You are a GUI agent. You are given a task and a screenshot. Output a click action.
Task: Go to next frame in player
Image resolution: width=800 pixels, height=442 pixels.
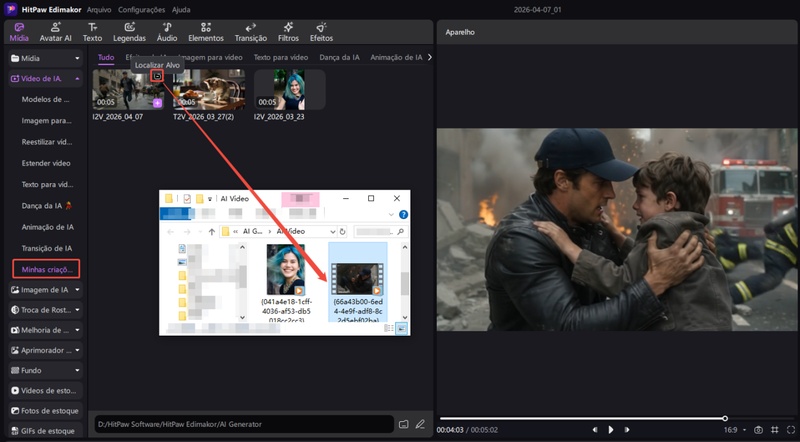627,430
